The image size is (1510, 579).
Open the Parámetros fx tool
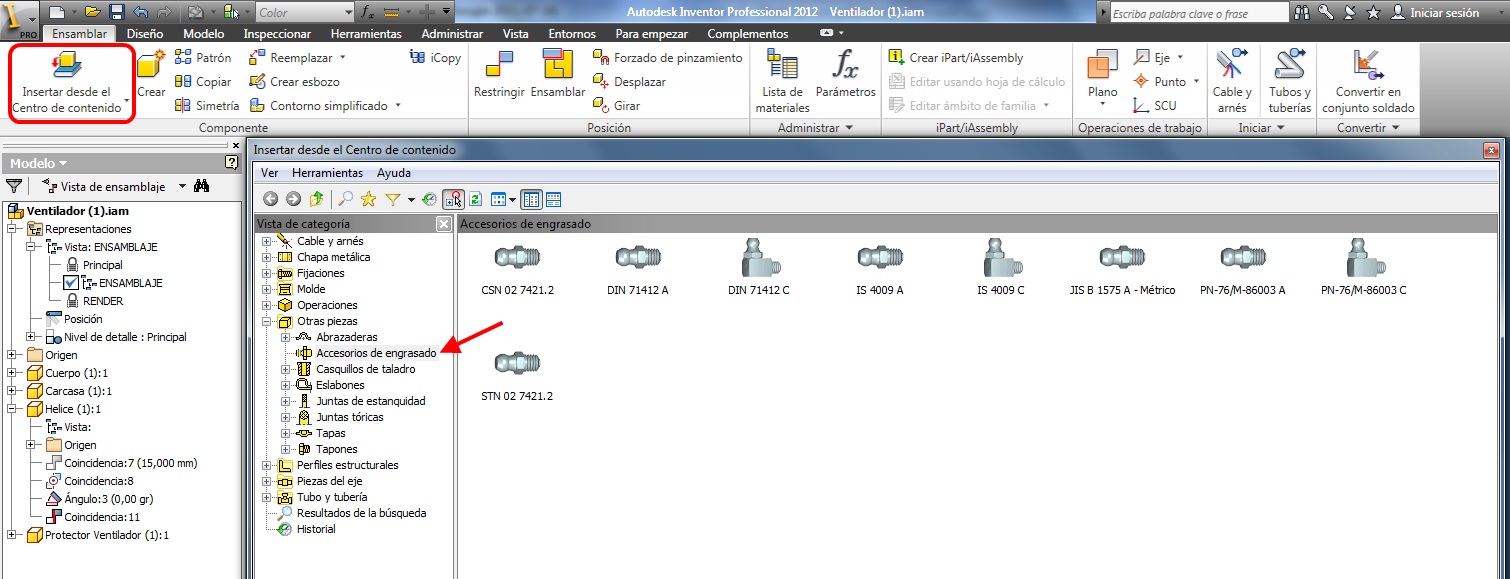click(x=846, y=74)
